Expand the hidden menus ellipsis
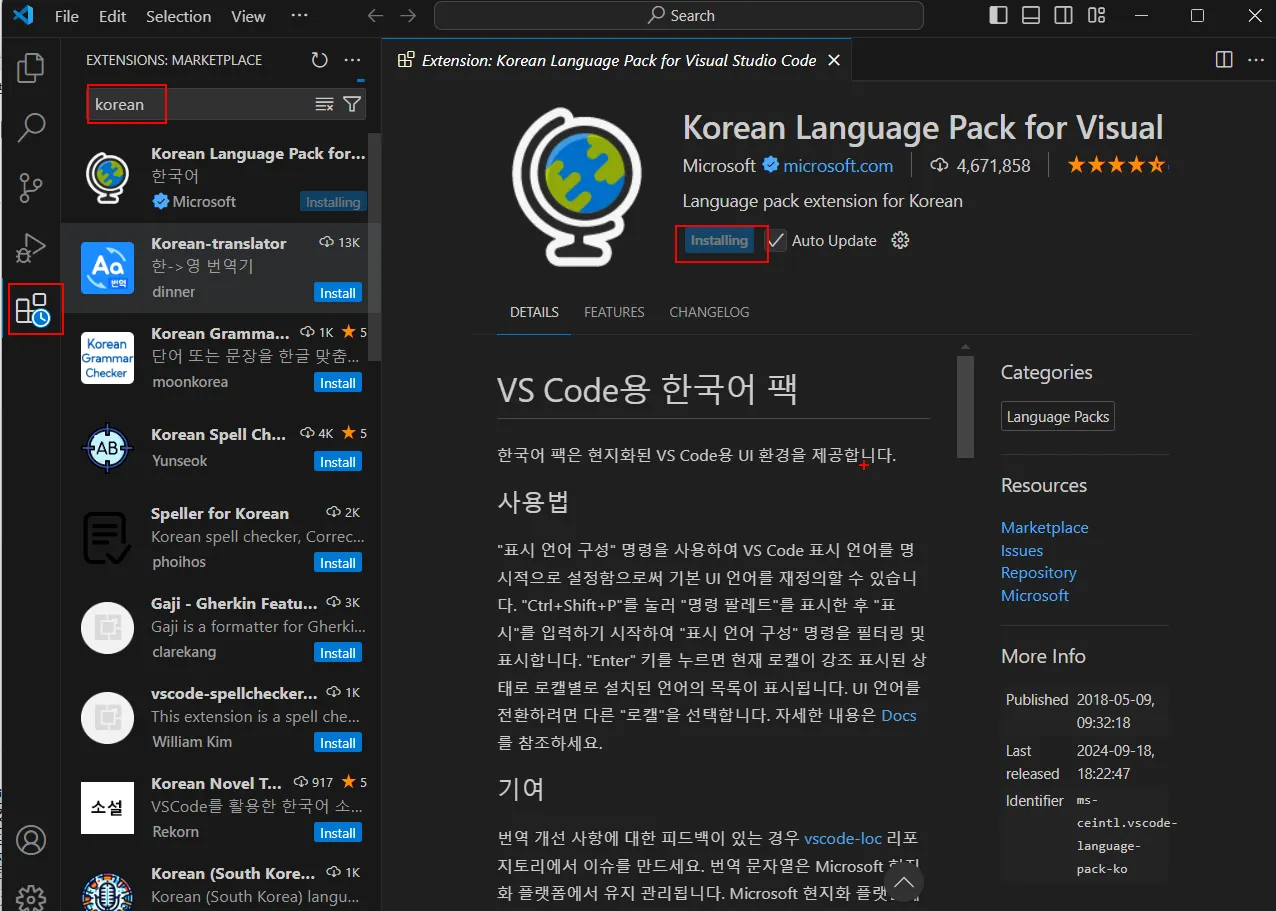This screenshot has width=1276, height=911. [x=299, y=16]
